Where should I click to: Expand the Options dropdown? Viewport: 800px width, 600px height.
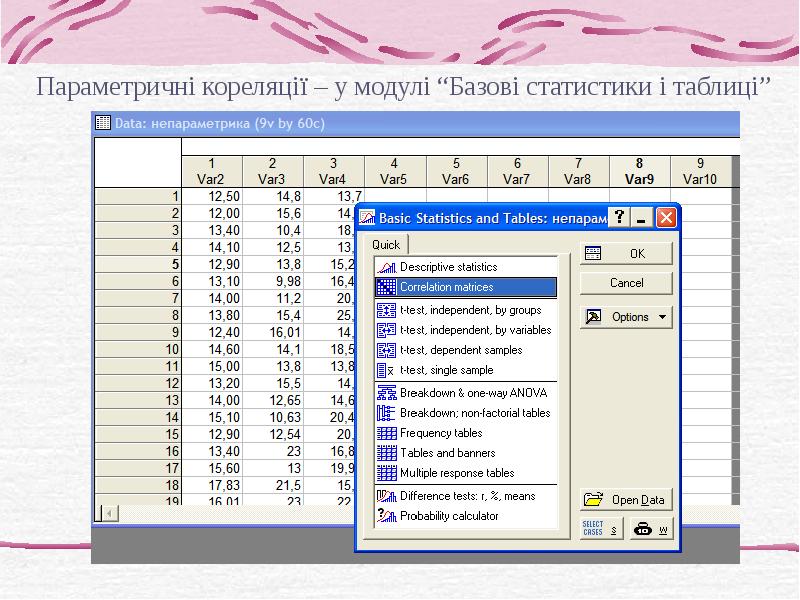(x=627, y=317)
